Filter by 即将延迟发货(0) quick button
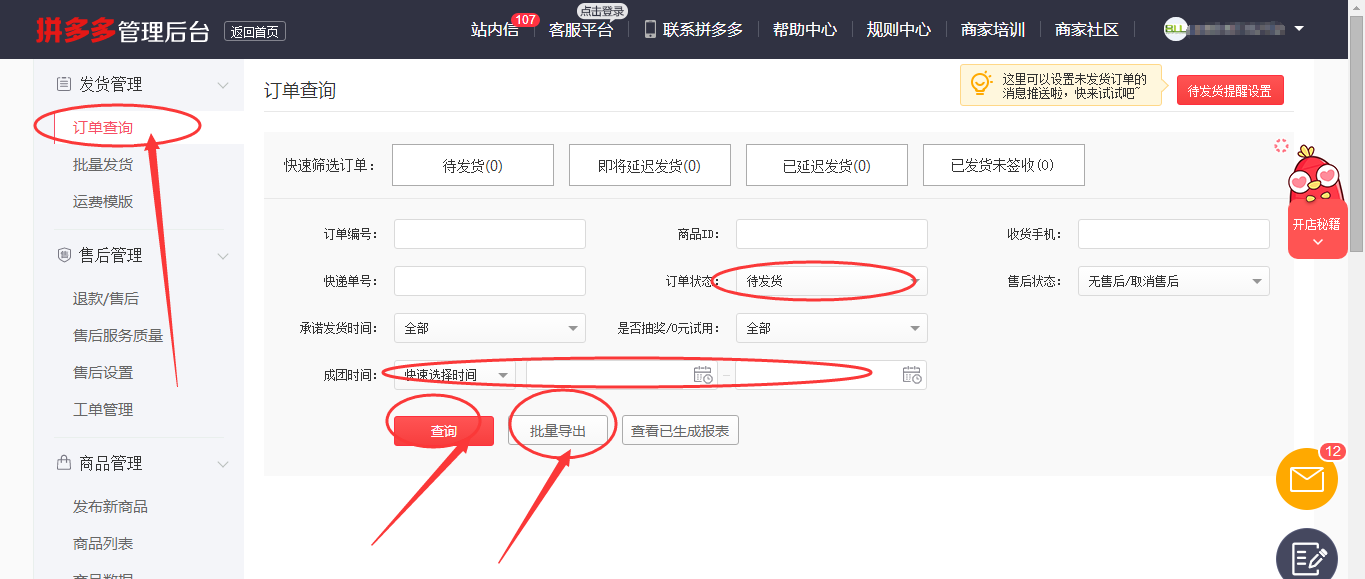 coord(650,165)
